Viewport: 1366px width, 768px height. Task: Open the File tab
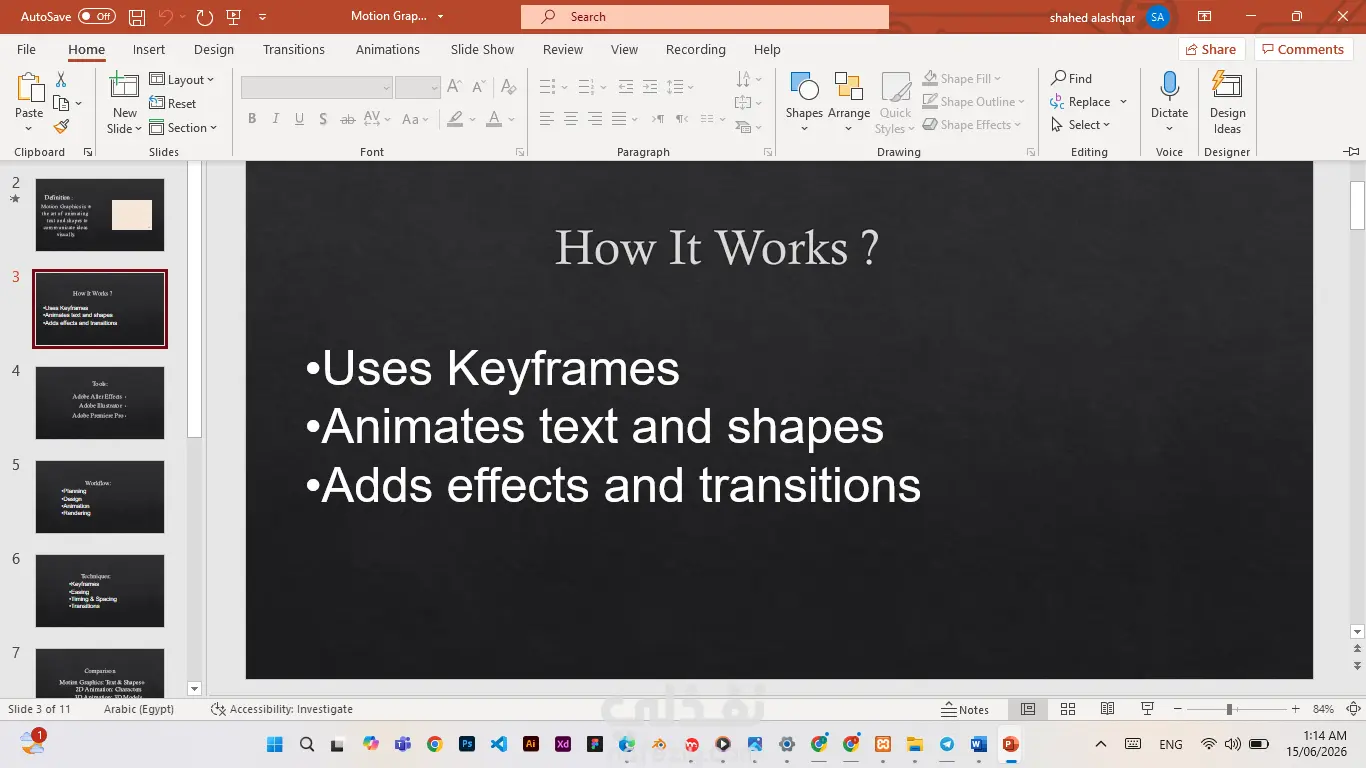coord(26,49)
